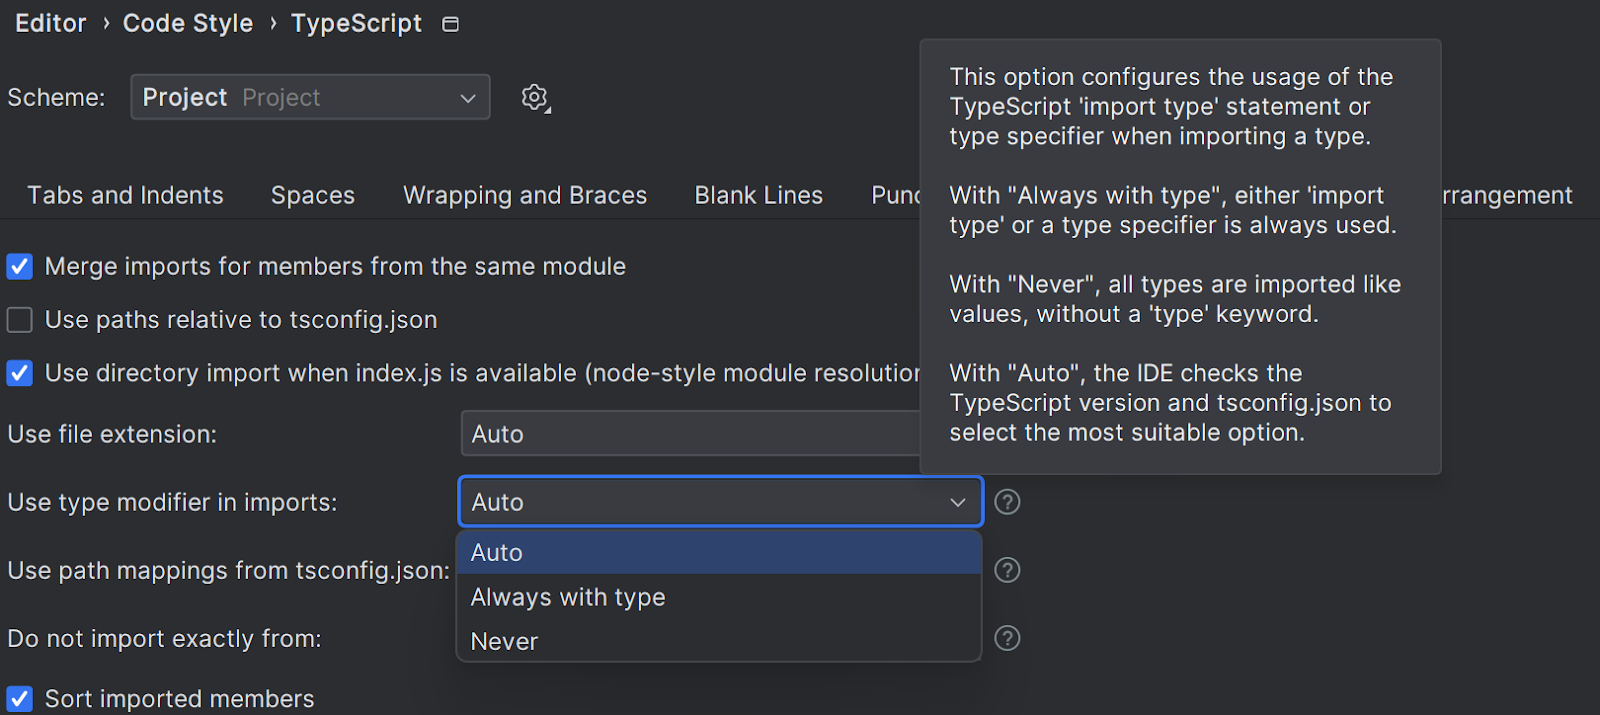
Task: Click help icon beside Do not import exactly from
Action: pos(1007,638)
